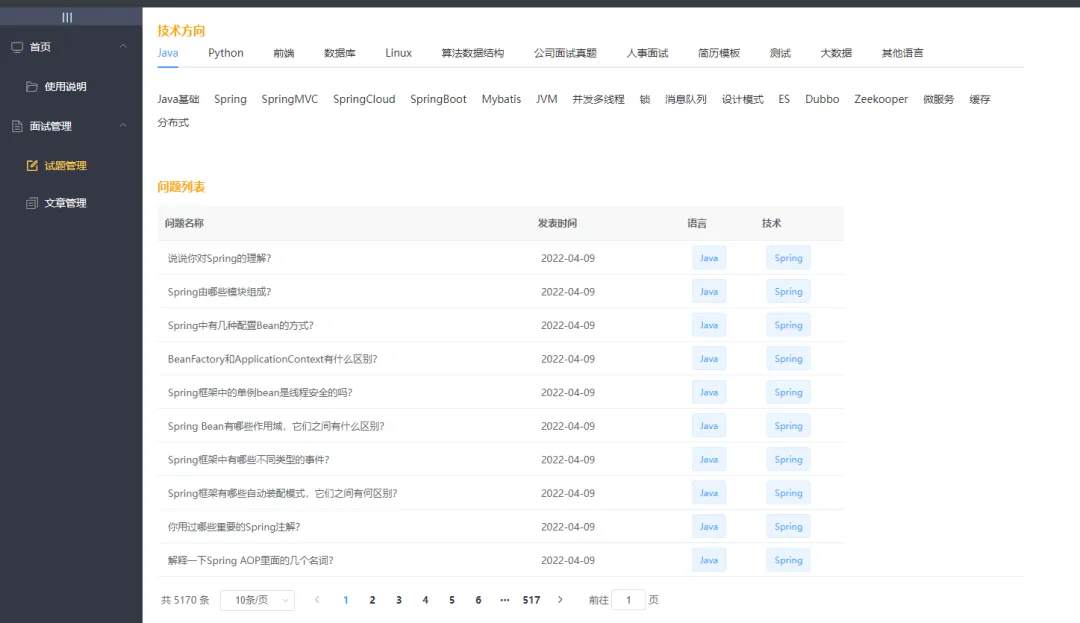Open the 10条/页 page size dropdown

point(258,600)
